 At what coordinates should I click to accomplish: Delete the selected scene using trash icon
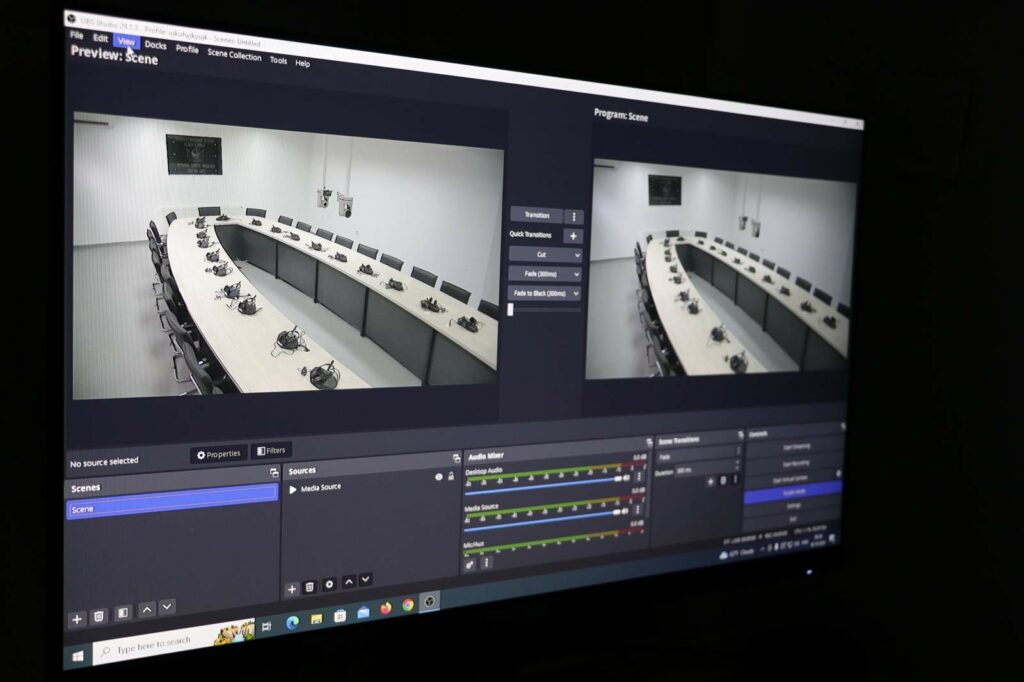(99, 617)
